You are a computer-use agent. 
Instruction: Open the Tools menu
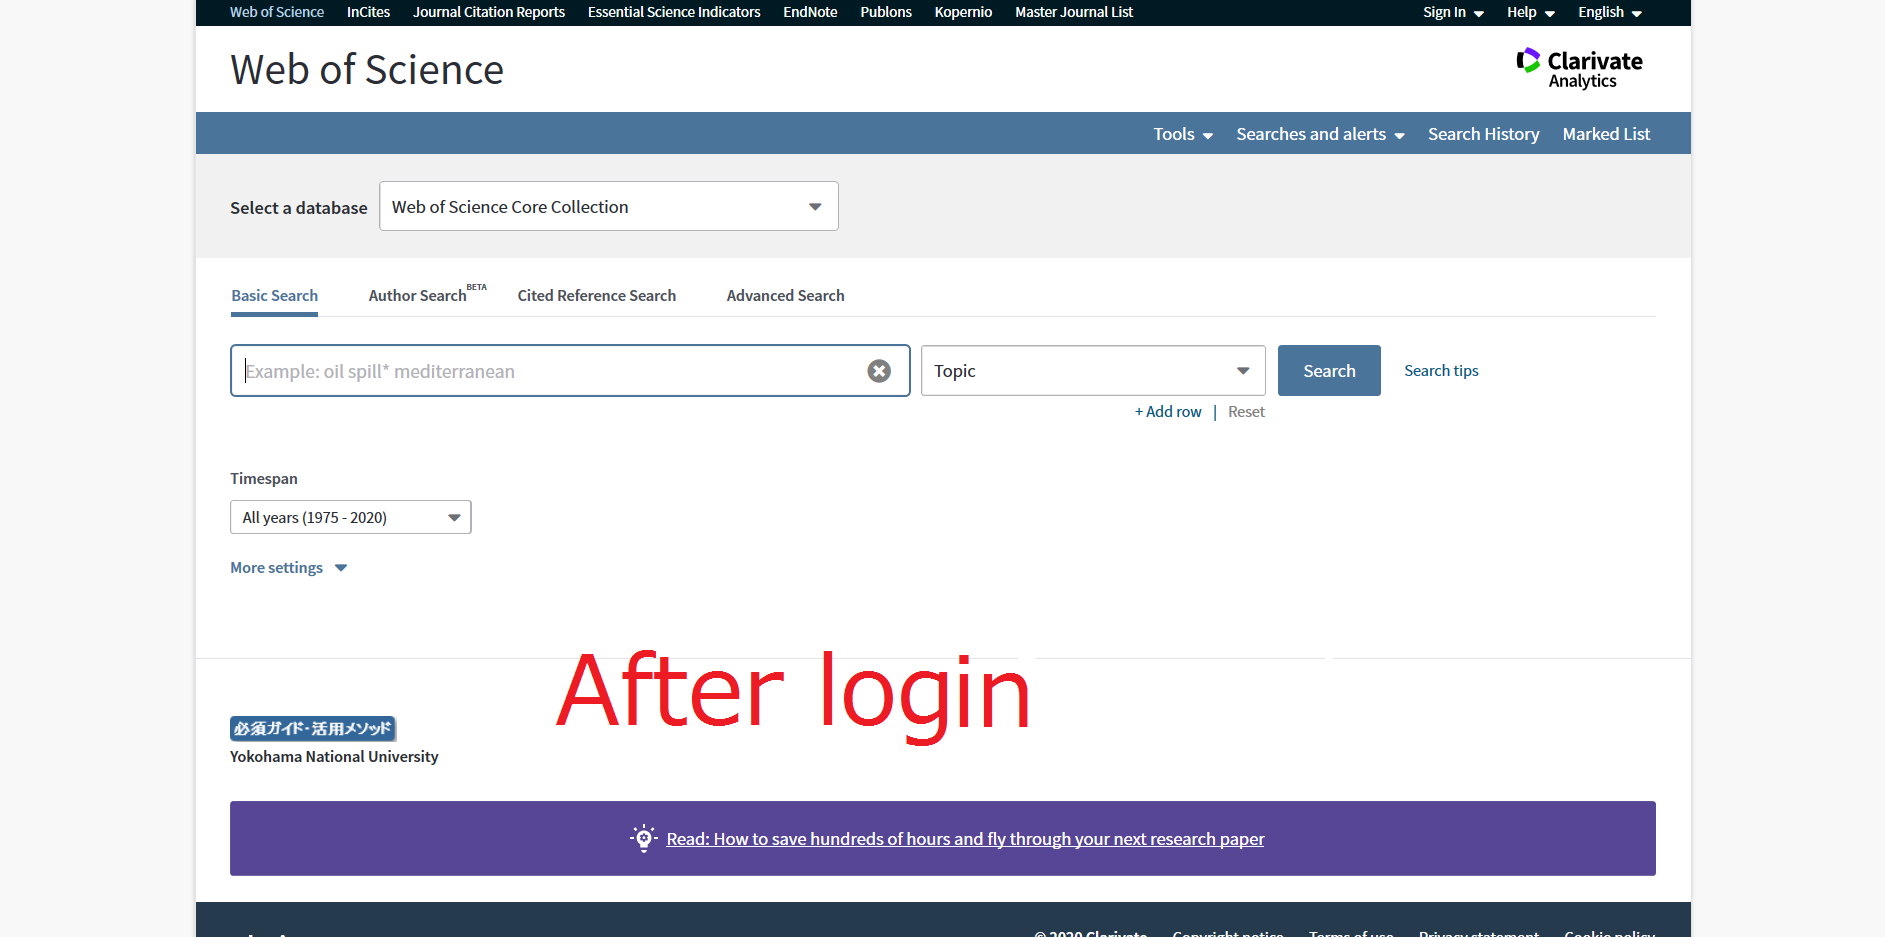(1183, 134)
